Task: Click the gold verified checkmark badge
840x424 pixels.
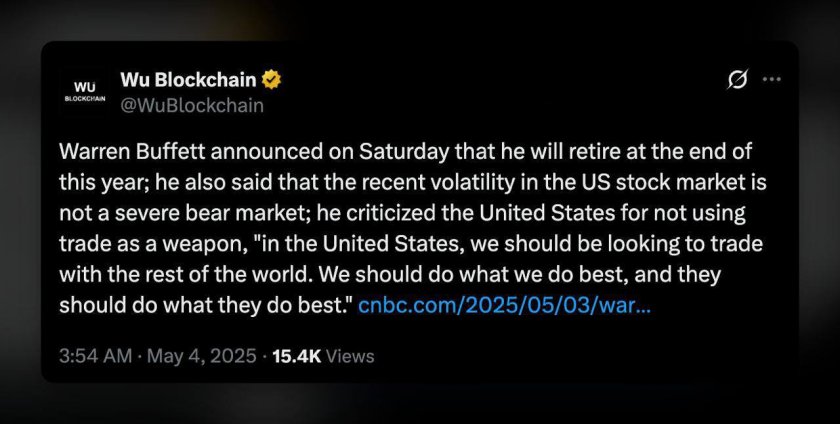Action: click(272, 79)
